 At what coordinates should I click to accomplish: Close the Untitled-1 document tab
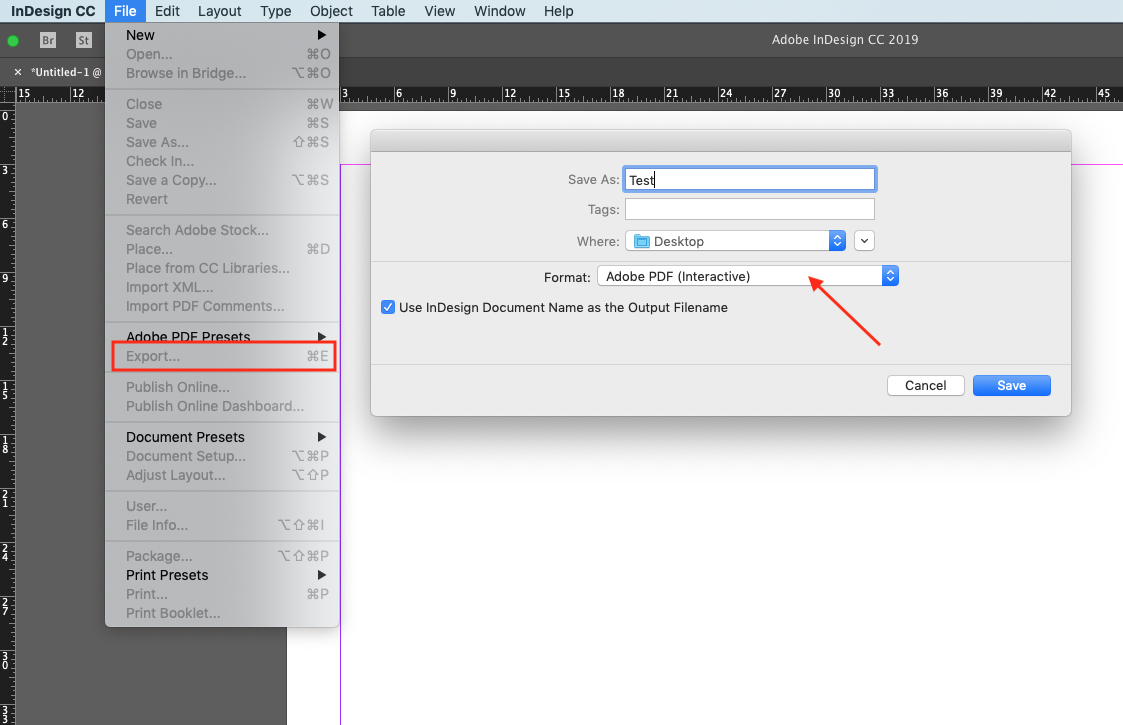(x=18, y=72)
